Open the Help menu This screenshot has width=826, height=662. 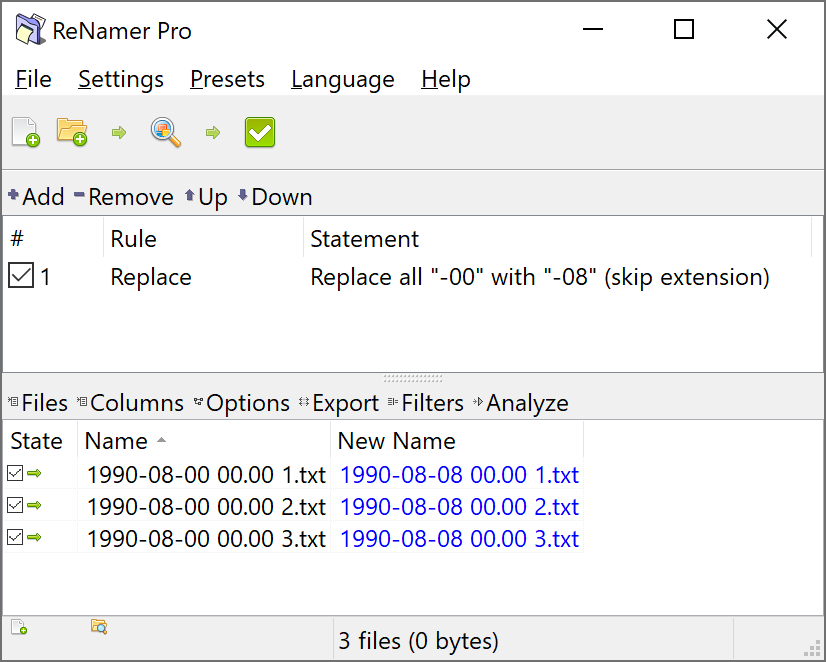coord(446,80)
